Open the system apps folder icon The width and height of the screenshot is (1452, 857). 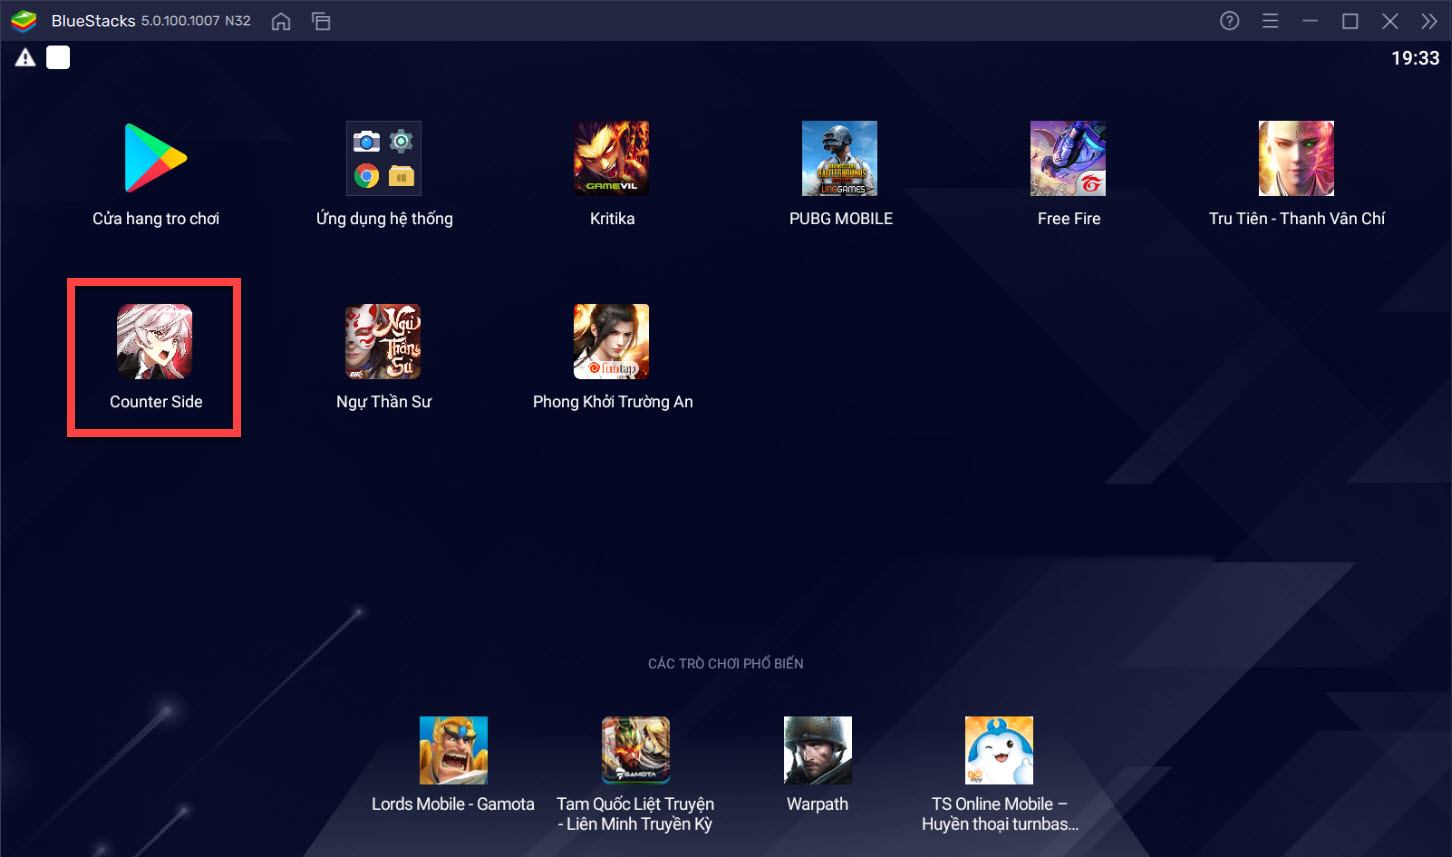point(384,158)
